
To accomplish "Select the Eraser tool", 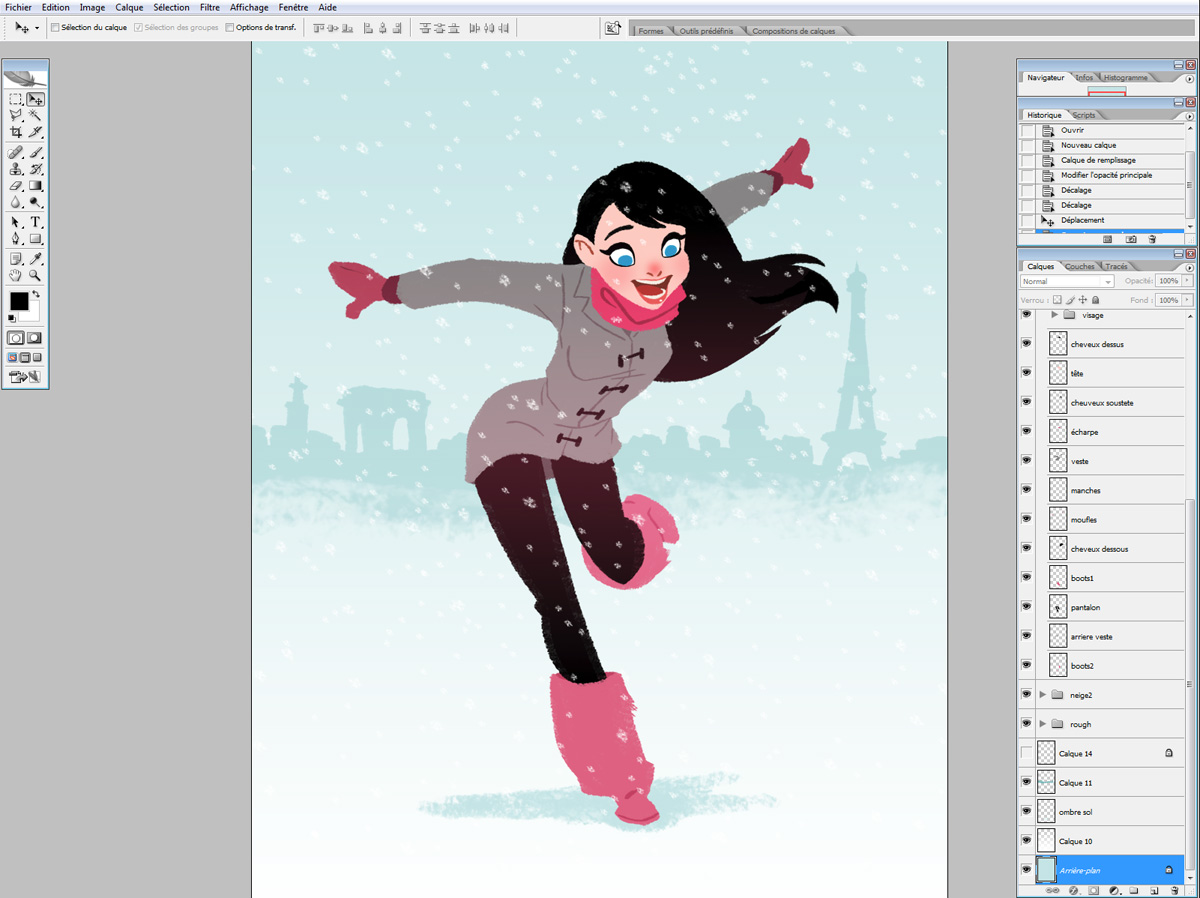I will click(x=16, y=186).
